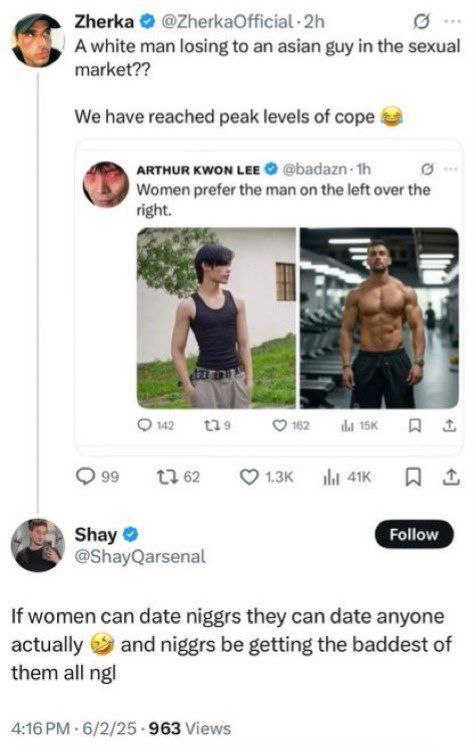The height and width of the screenshot is (747, 474).
Task: Open the @ZherkaOfficial handle link
Action: 227,21
